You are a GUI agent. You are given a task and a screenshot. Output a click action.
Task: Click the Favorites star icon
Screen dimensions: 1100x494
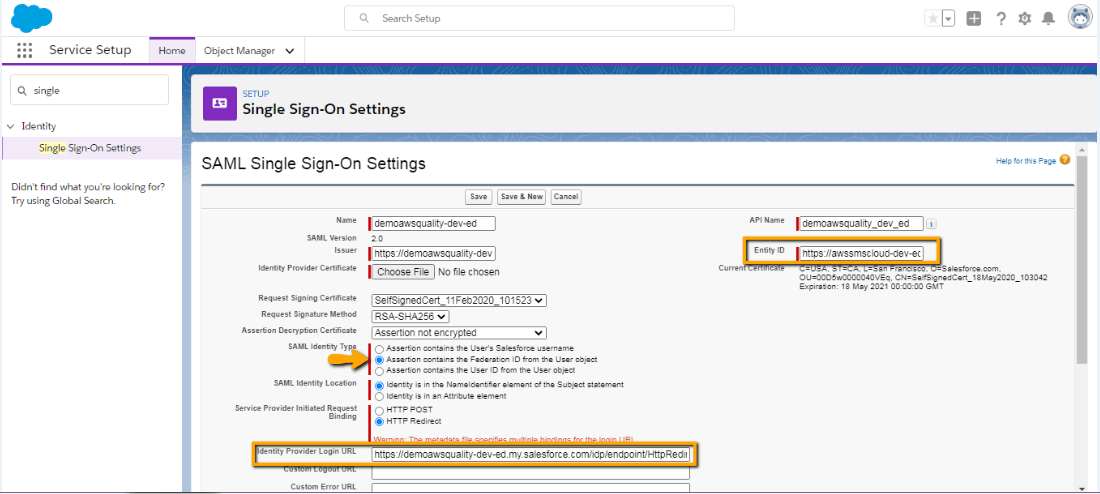point(933,19)
